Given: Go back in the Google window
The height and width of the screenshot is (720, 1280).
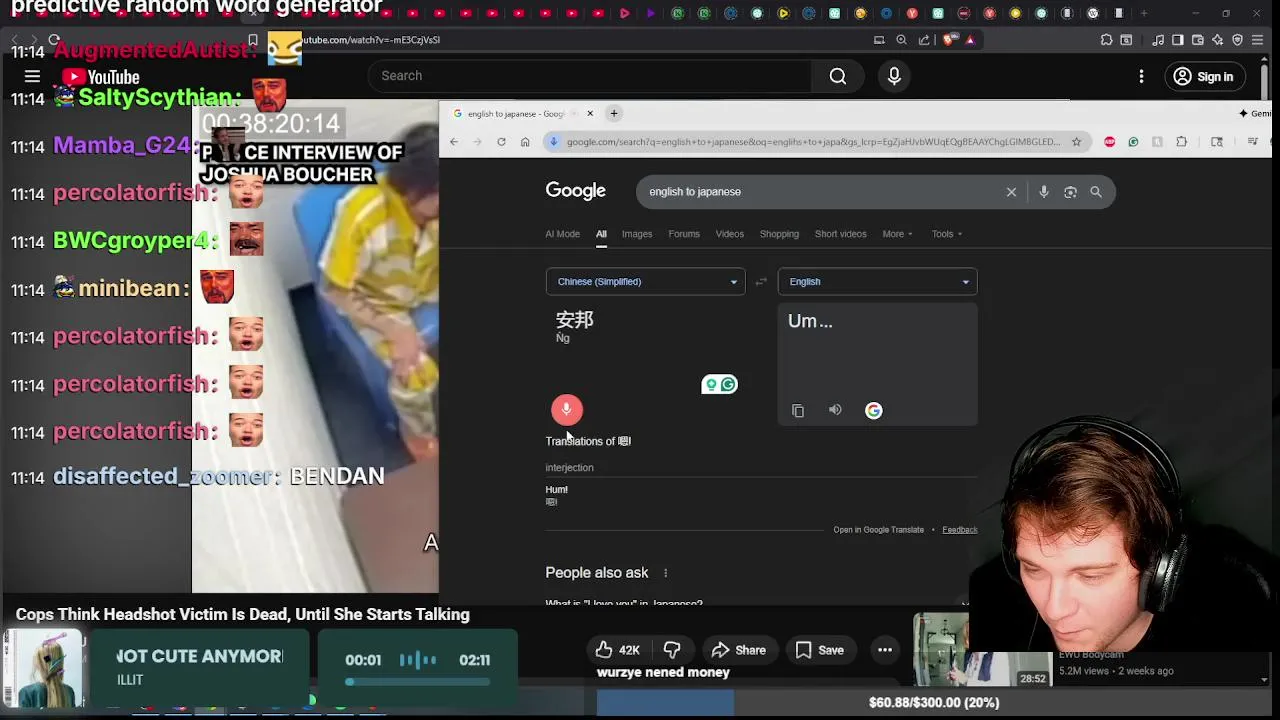Looking at the screenshot, I should (454, 142).
